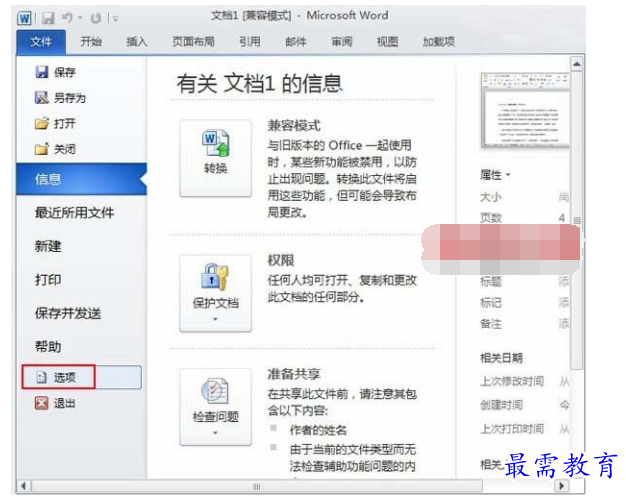
Task: Choose 新建 in the backstage menu
Action: tap(48, 246)
